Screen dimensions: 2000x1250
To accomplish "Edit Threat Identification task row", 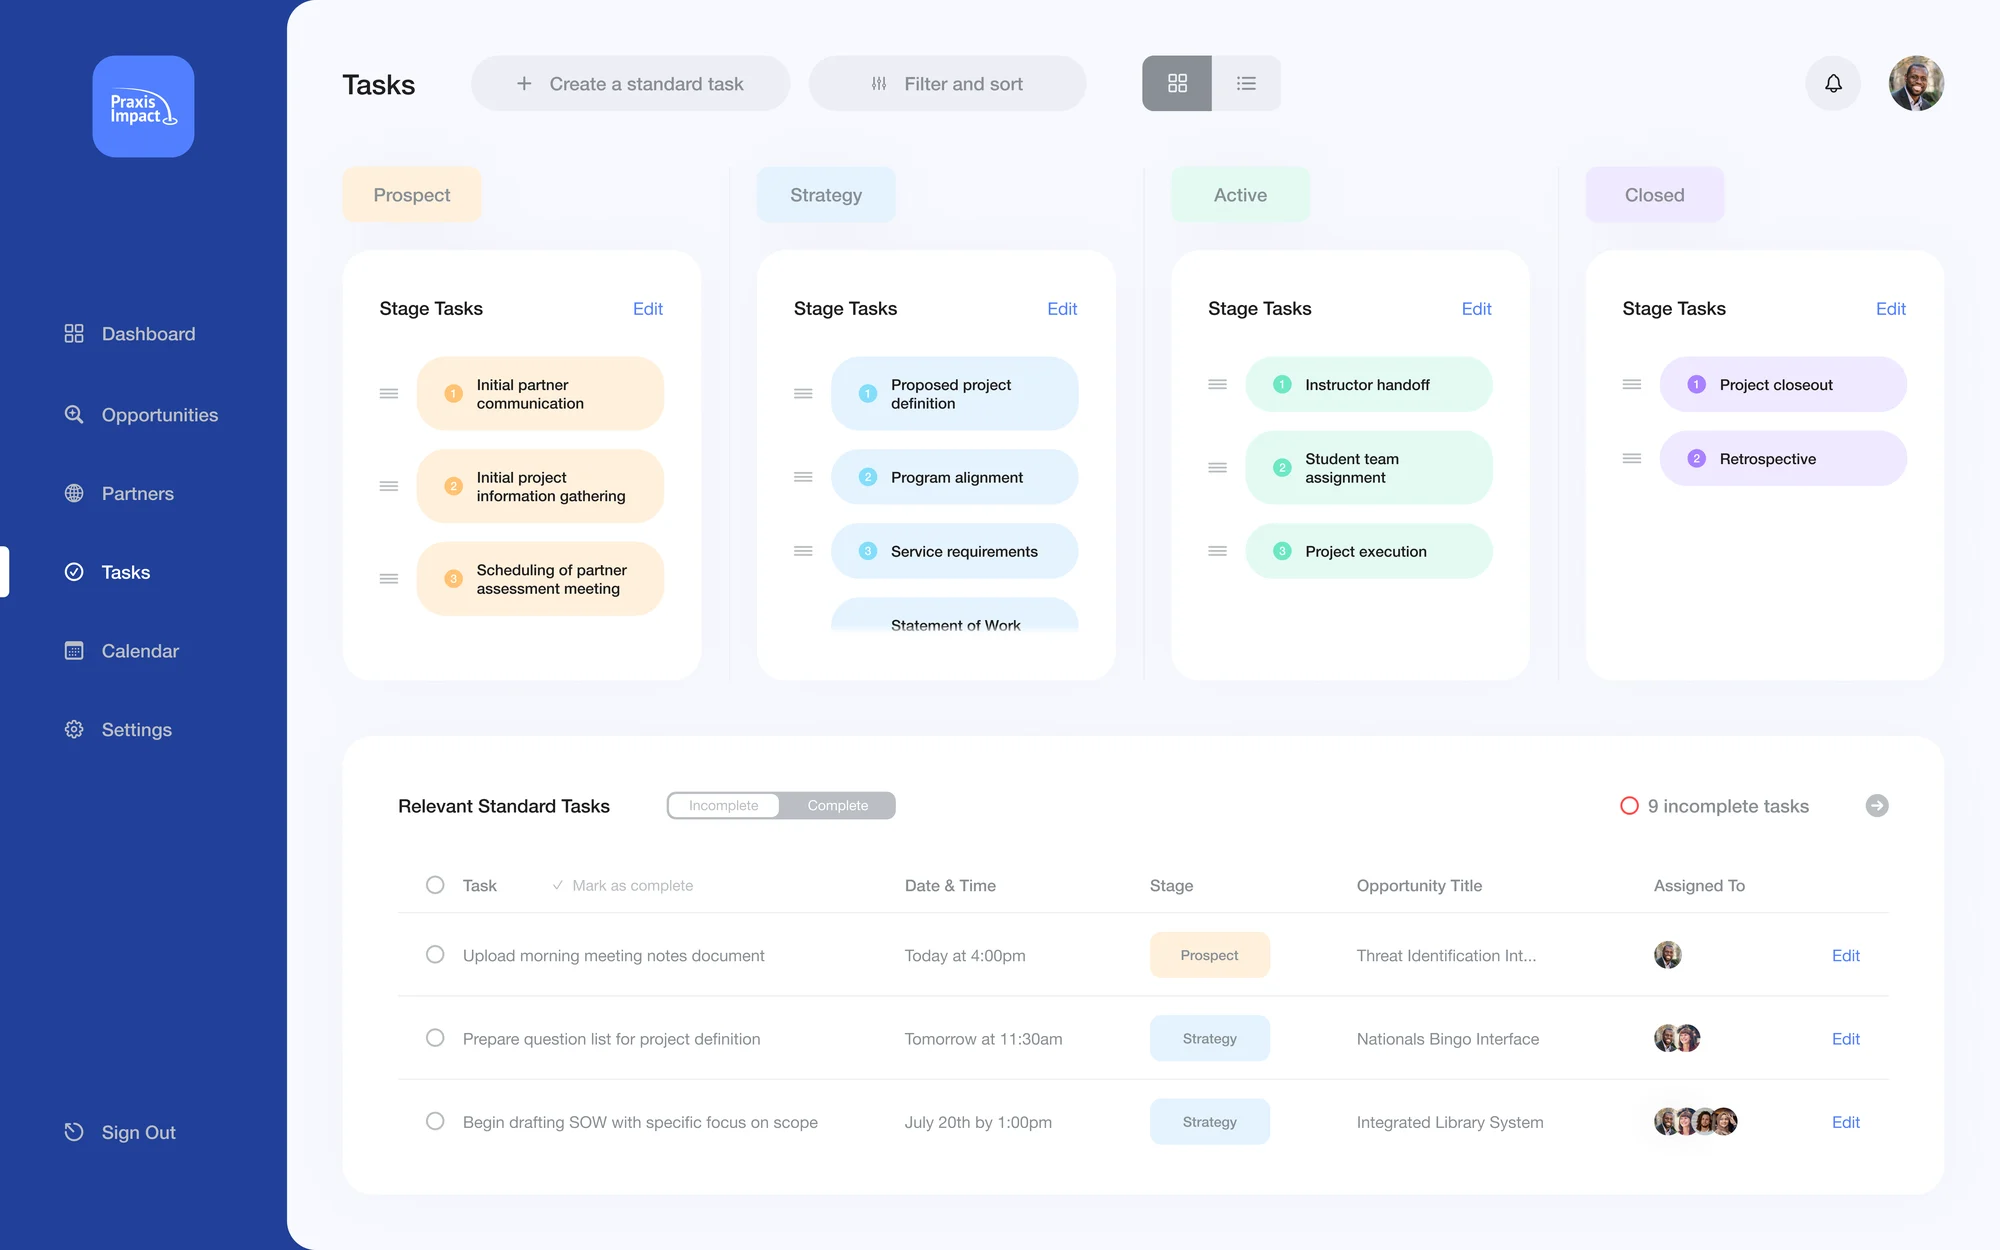I will click(x=1846, y=956).
